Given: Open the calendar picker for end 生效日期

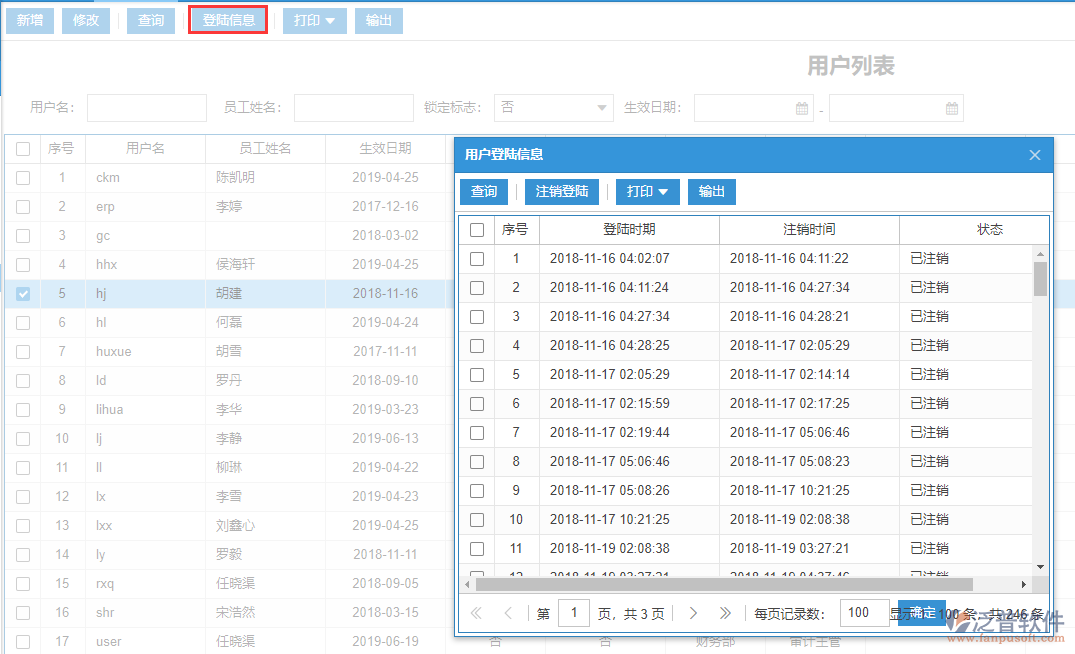Looking at the screenshot, I should (x=951, y=107).
